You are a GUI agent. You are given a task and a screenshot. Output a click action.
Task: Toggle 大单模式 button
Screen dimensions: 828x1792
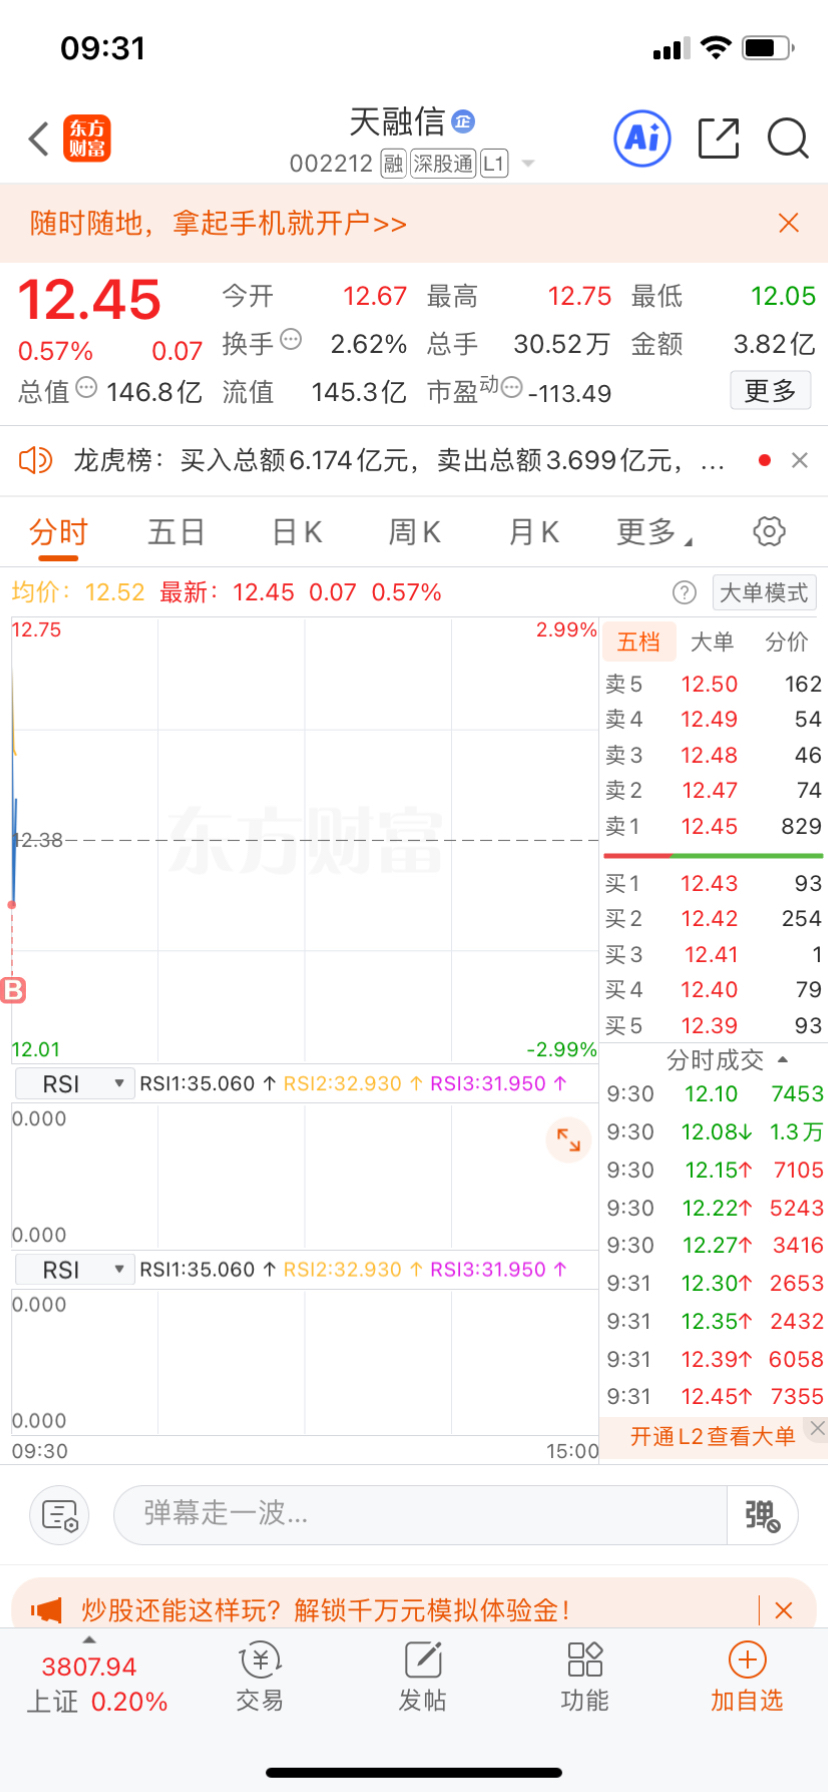[x=764, y=593]
